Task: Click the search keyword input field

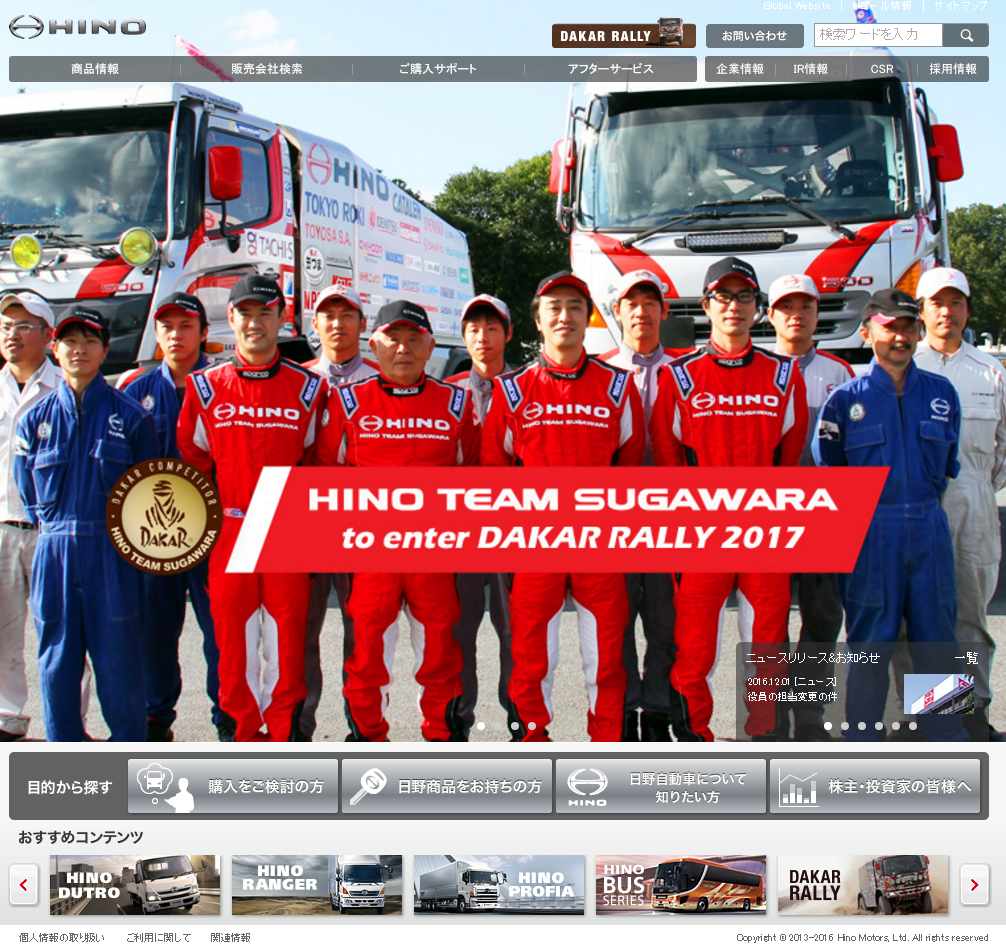Action: coord(877,35)
